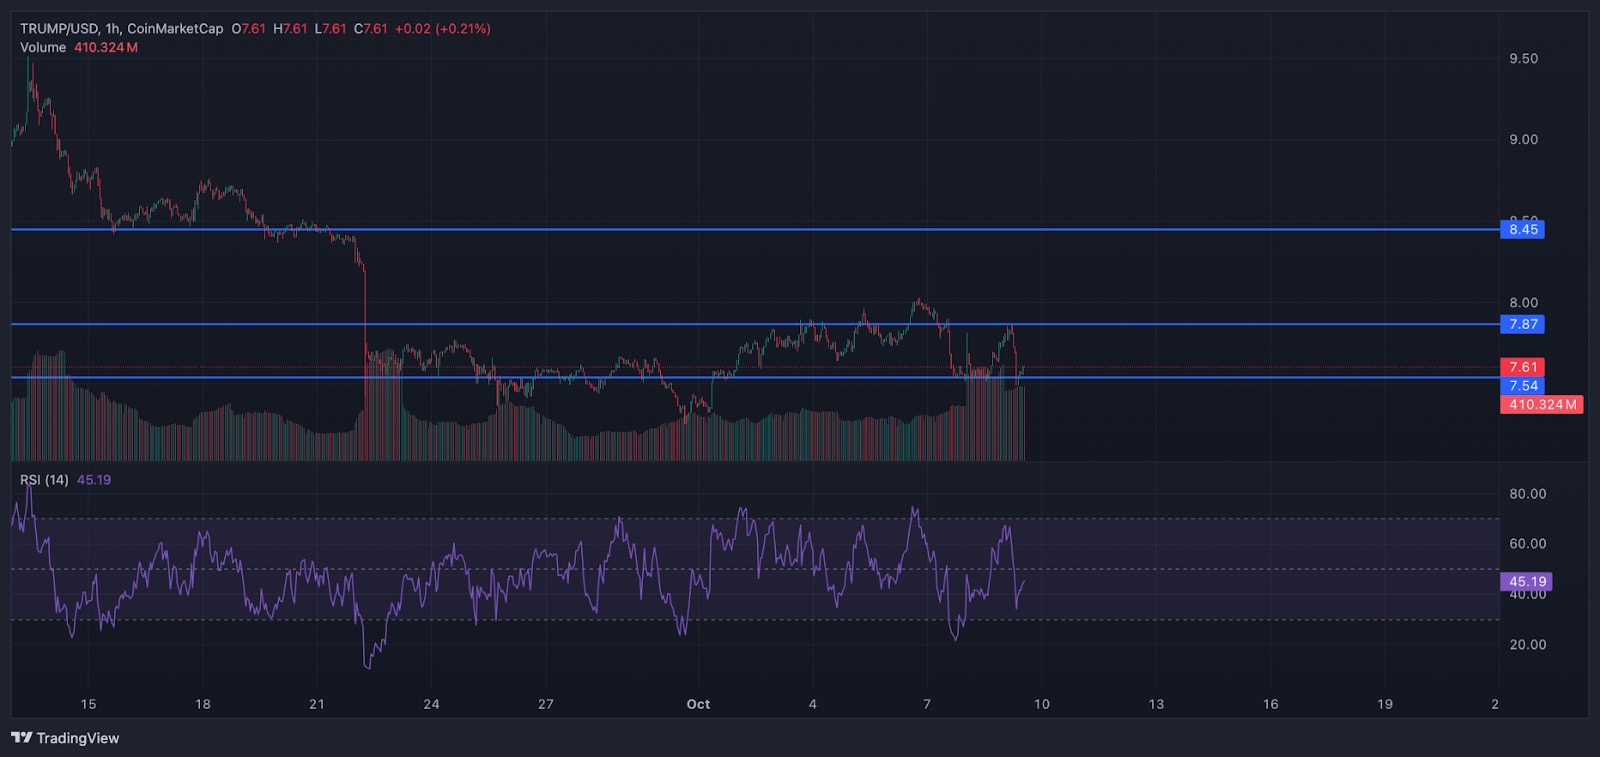Image resolution: width=1600 pixels, height=757 pixels.
Task: Click the blue 8.45 price label
Action: [x=1522, y=230]
